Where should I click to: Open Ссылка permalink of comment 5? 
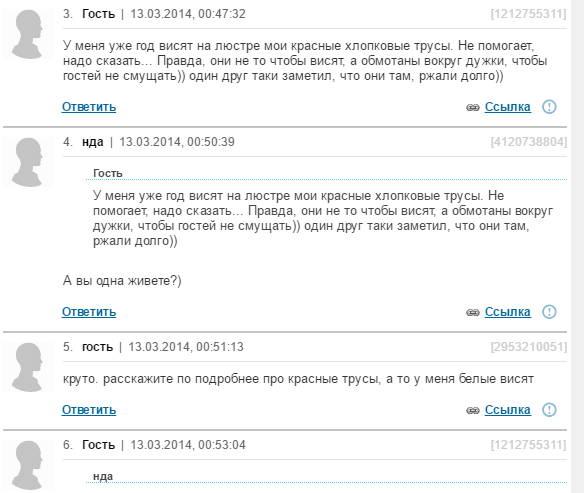[508, 410]
